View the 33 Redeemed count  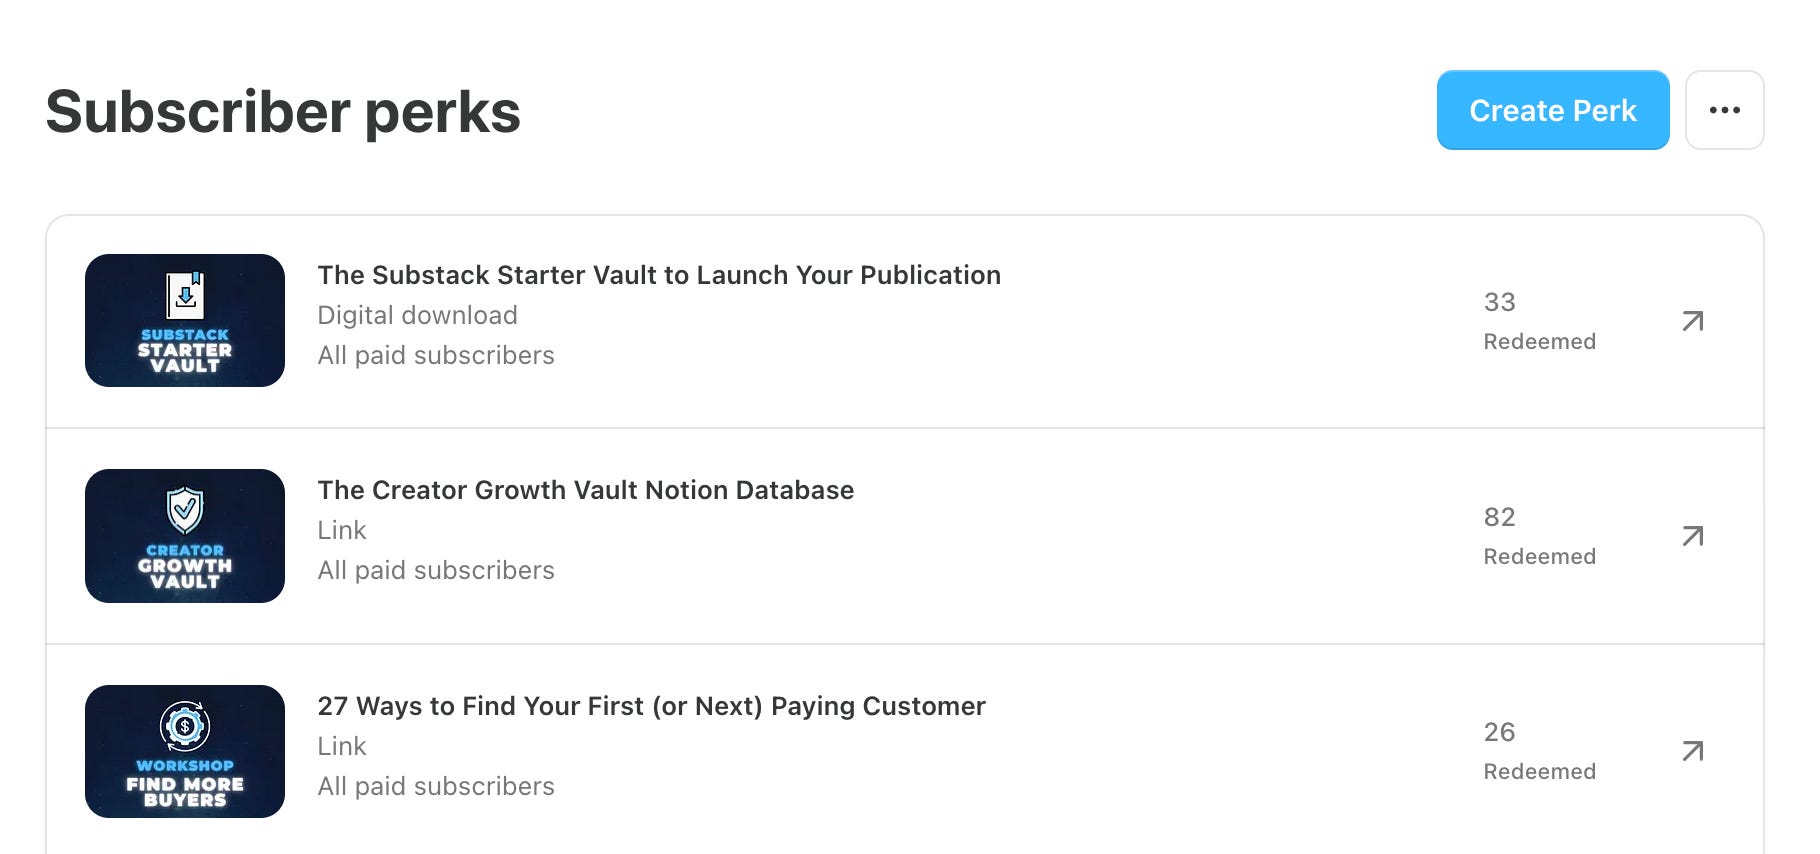1539,321
